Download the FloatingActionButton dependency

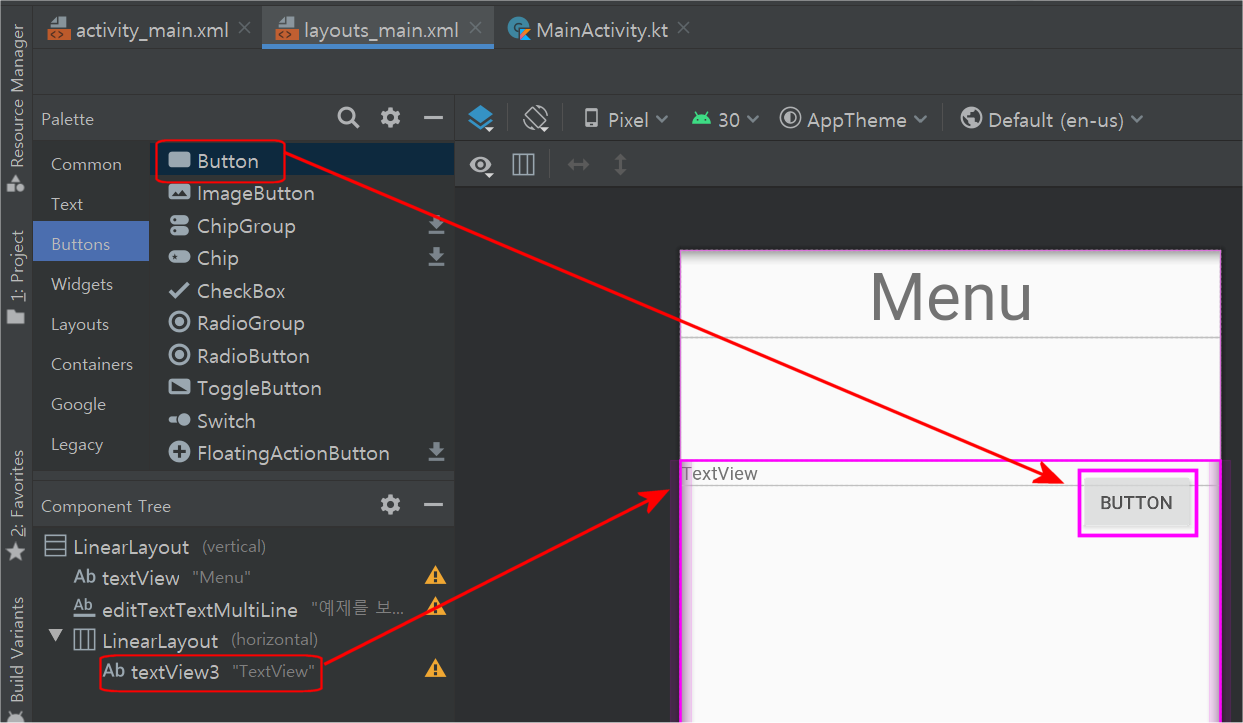tap(436, 452)
